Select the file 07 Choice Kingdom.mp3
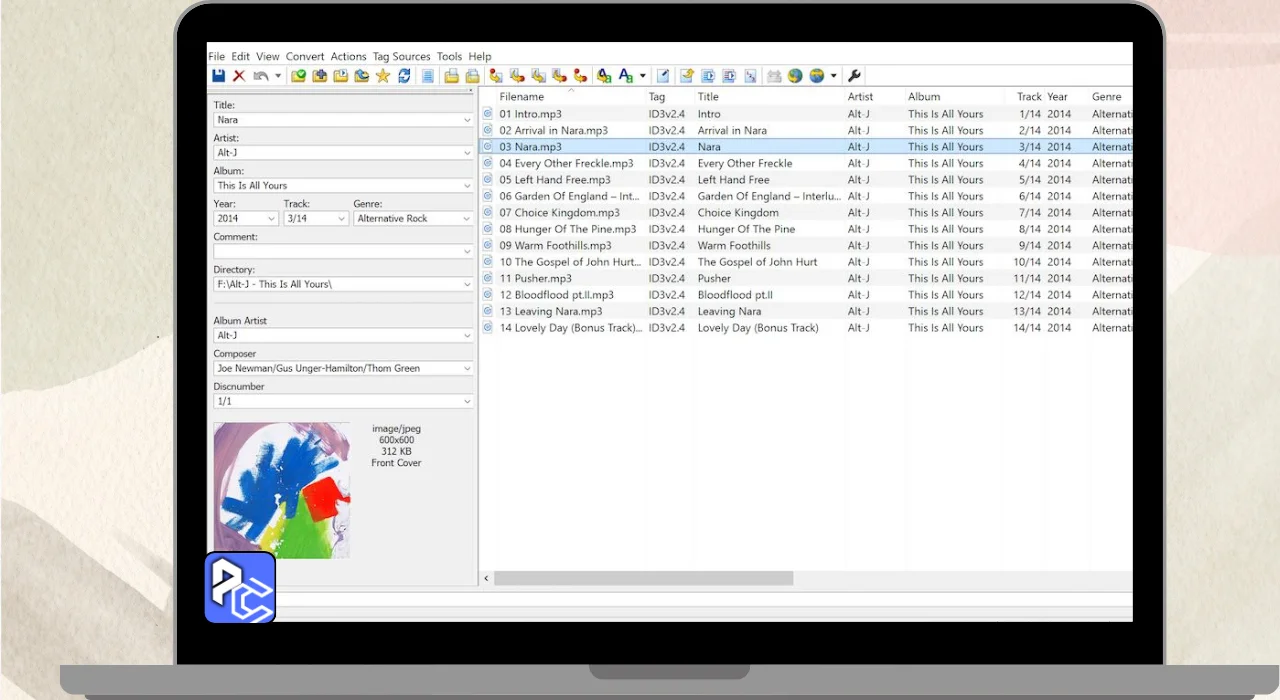The image size is (1280, 700). click(559, 213)
